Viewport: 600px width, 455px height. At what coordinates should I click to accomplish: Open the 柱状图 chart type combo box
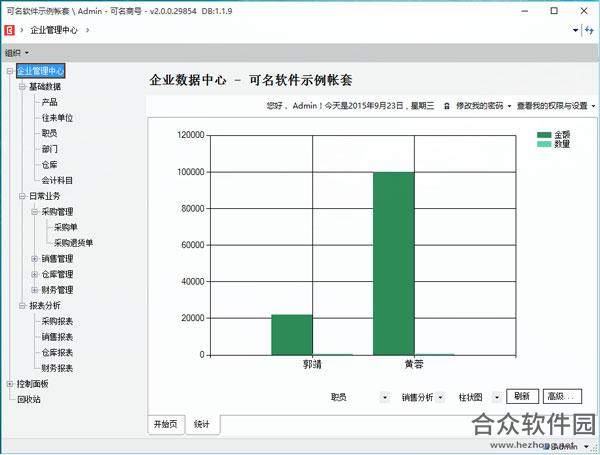pyautogui.click(x=496, y=398)
